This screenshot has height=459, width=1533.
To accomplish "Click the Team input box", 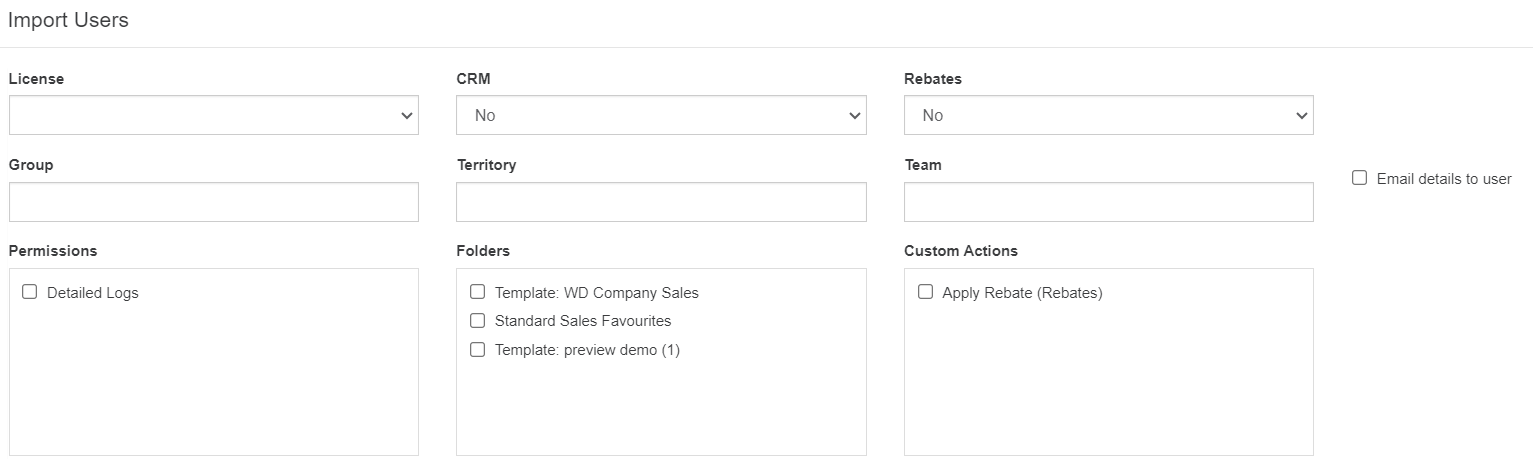I will pos(1108,202).
